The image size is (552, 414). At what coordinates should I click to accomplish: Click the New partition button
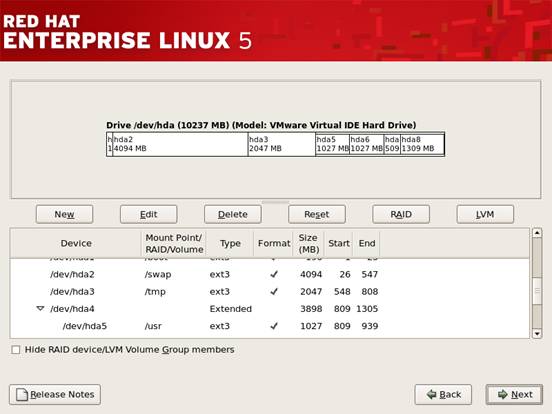(x=64, y=214)
